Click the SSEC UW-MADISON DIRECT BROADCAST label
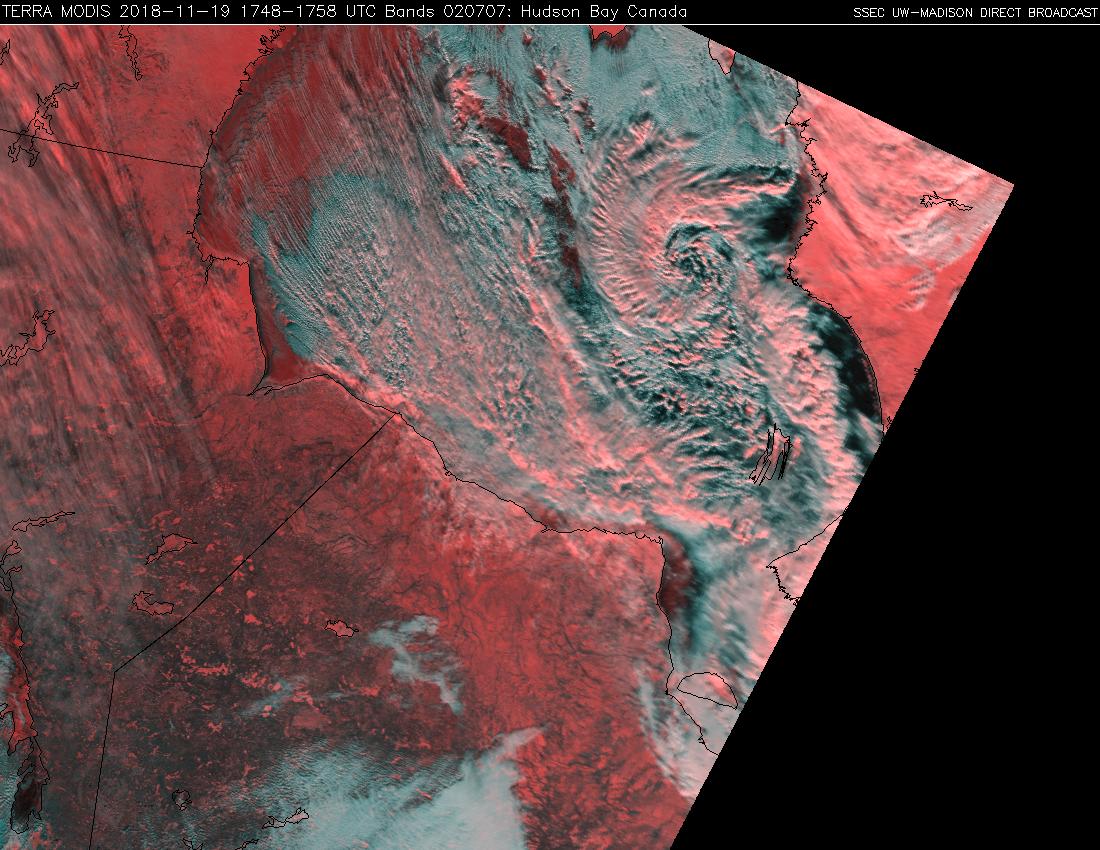The image size is (1100, 850). point(975,13)
